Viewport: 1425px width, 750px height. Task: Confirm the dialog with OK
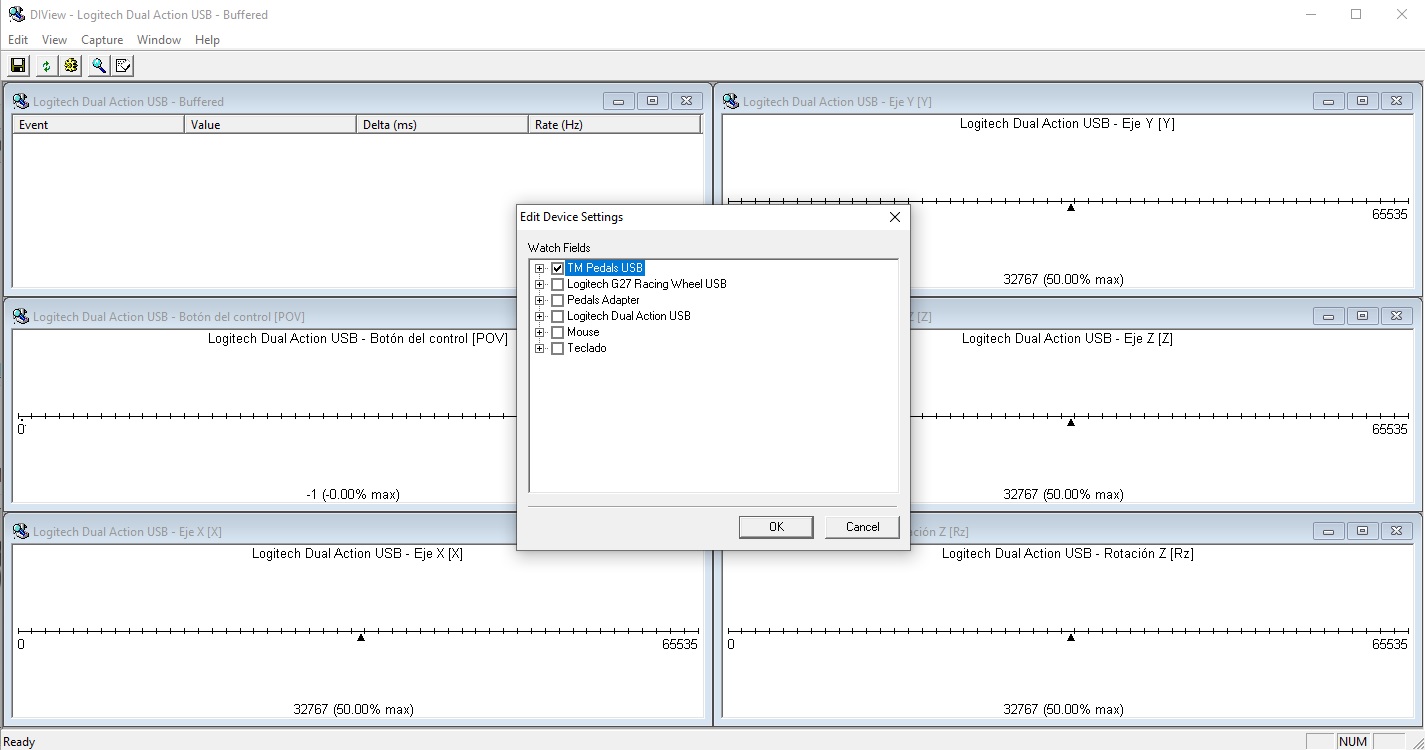click(x=776, y=527)
